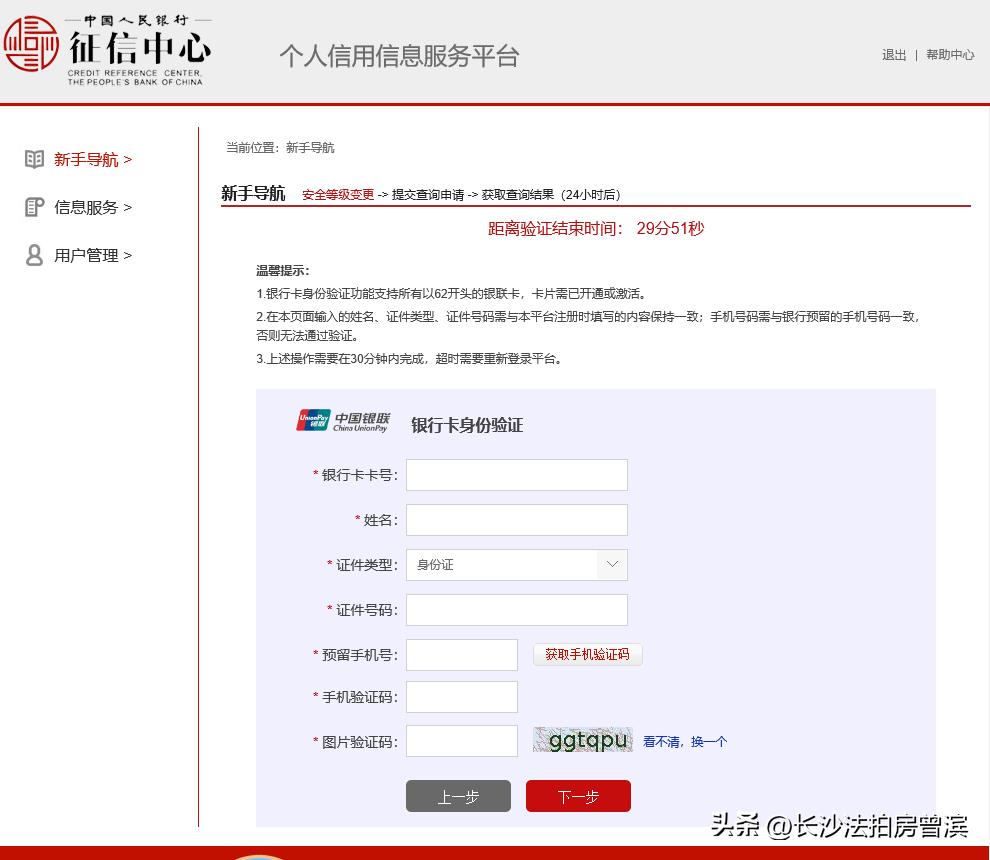
Task: Click the 银行卡卡号 input field
Action: [x=516, y=474]
